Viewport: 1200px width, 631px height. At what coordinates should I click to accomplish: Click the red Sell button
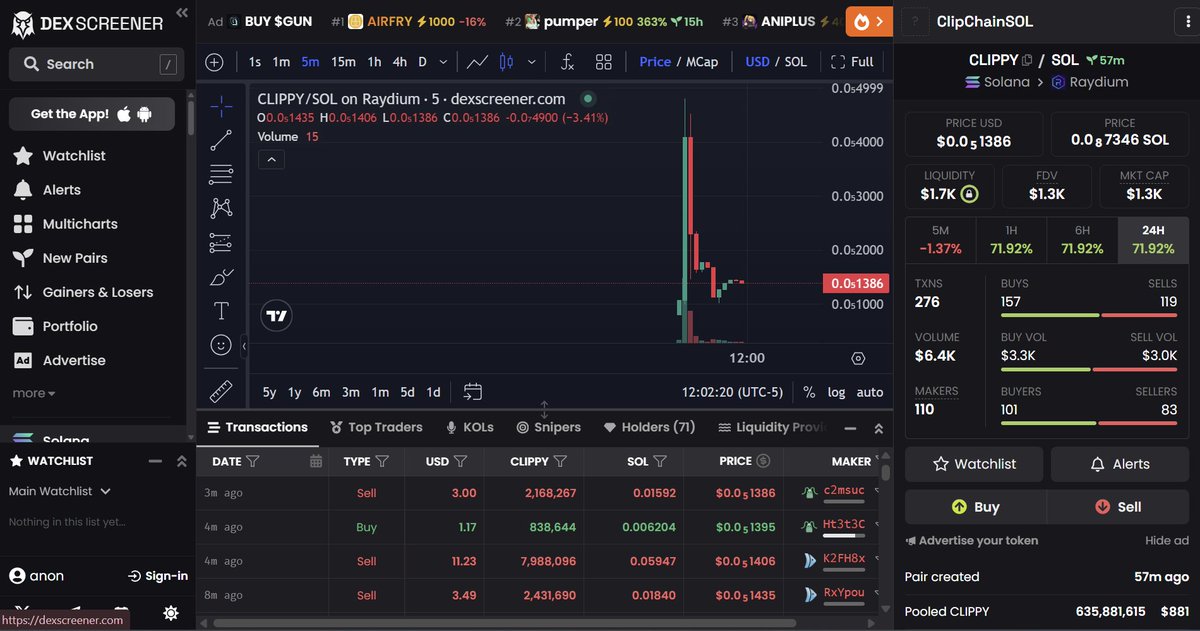[1117, 507]
